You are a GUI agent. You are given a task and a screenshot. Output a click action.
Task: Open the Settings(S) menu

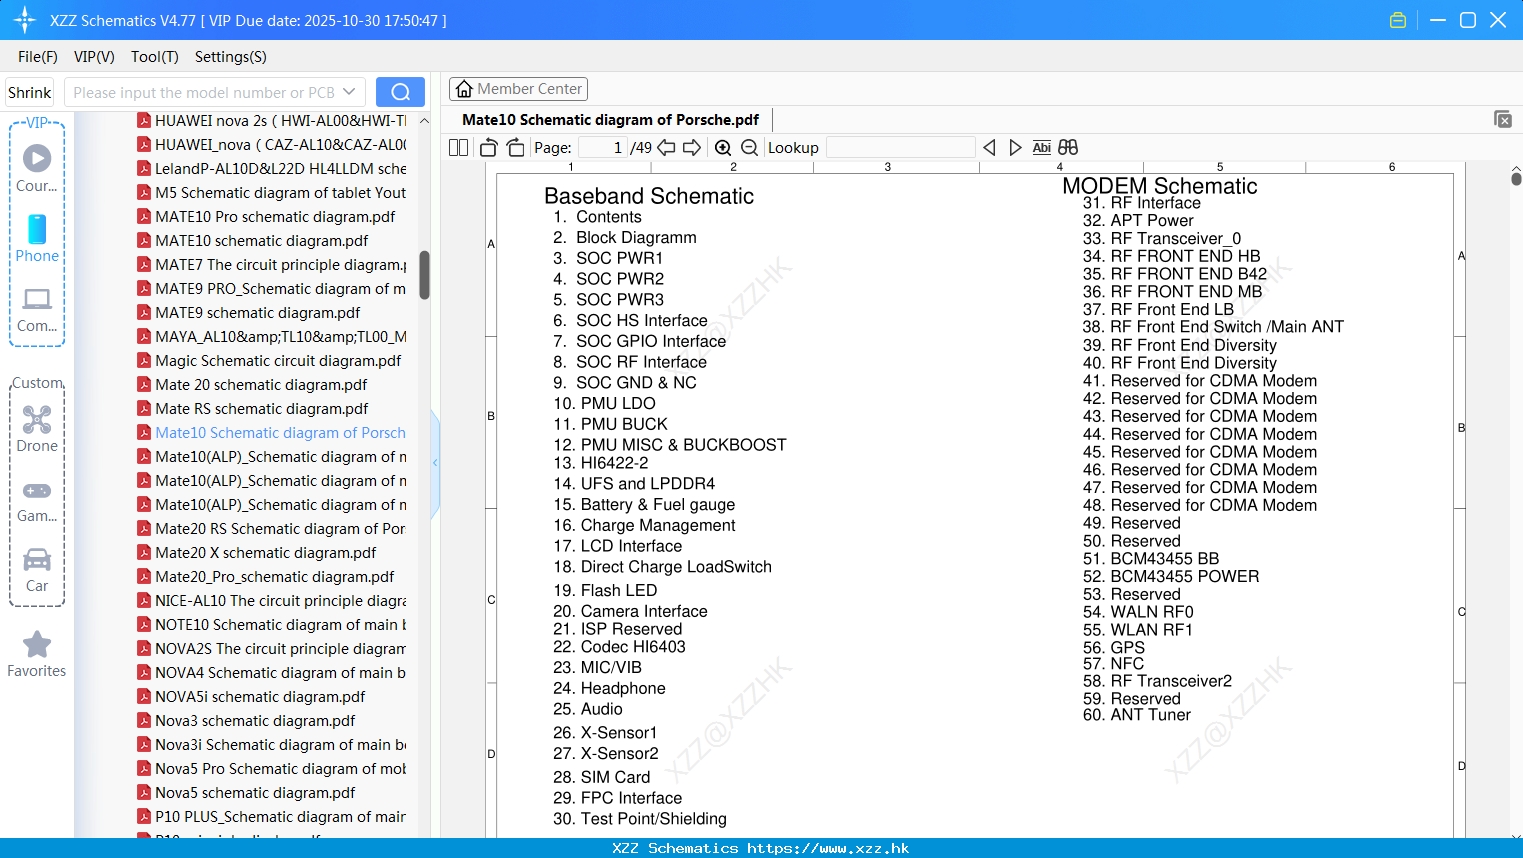[231, 57]
